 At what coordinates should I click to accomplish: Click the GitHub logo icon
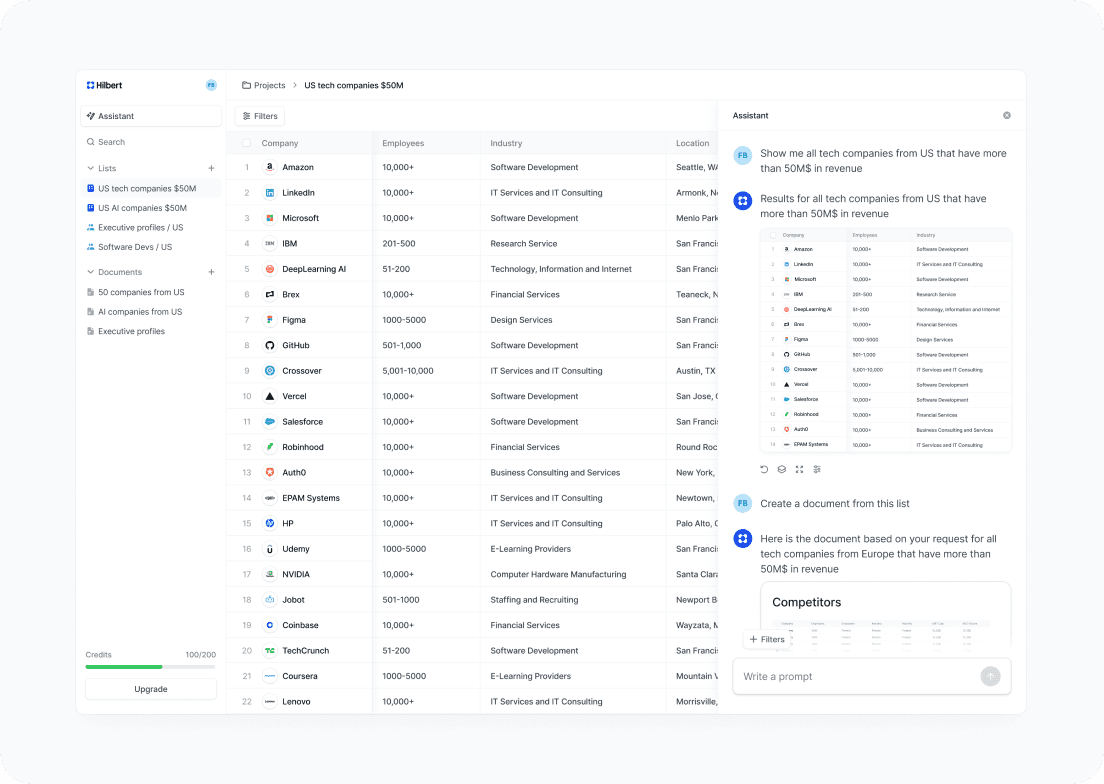[270, 346]
